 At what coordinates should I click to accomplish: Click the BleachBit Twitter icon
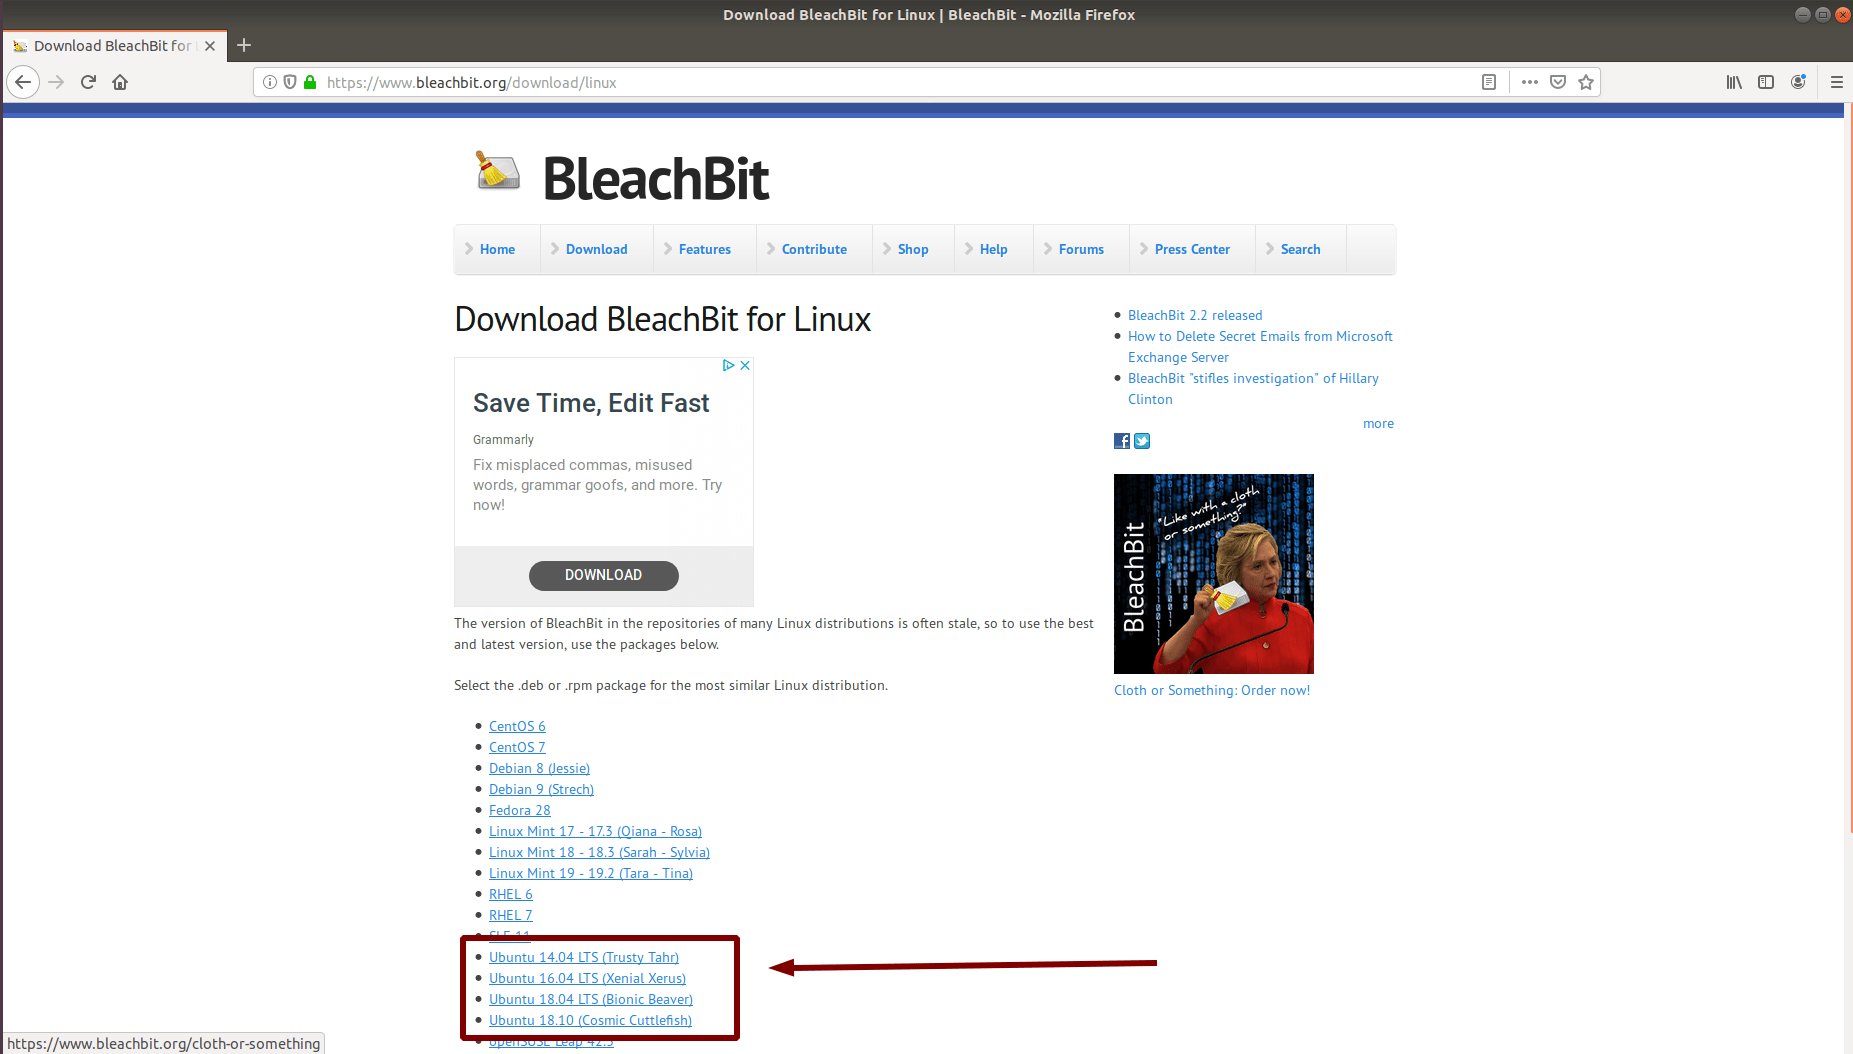(x=1142, y=441)
